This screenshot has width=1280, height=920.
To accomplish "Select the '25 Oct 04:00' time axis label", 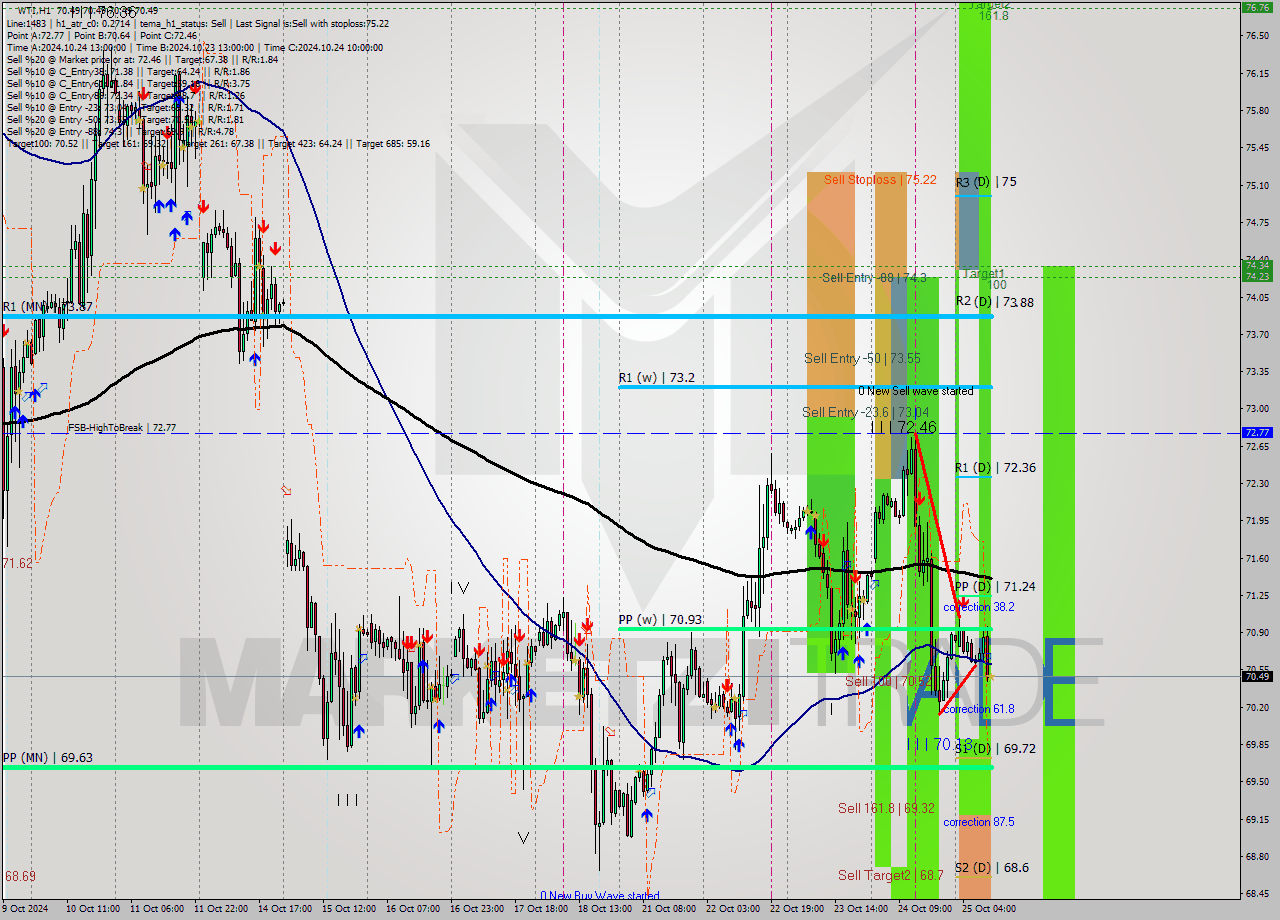I will tap(989, 909).
